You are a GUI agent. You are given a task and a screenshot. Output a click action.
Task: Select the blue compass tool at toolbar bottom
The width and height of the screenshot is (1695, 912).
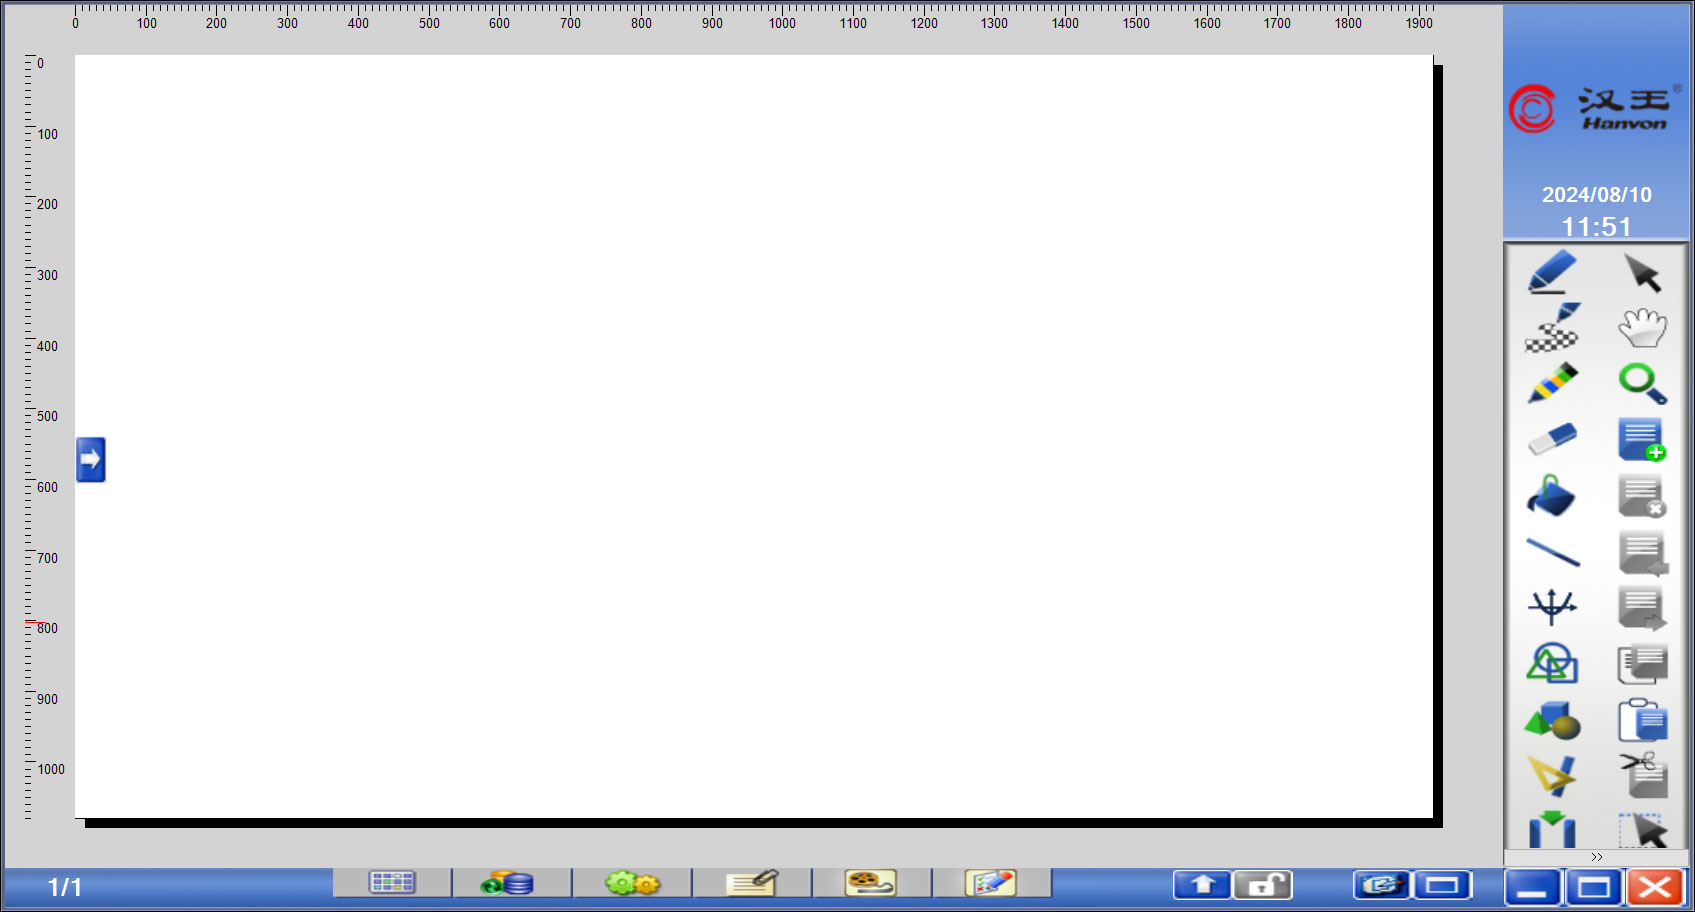pos(1552,830)
